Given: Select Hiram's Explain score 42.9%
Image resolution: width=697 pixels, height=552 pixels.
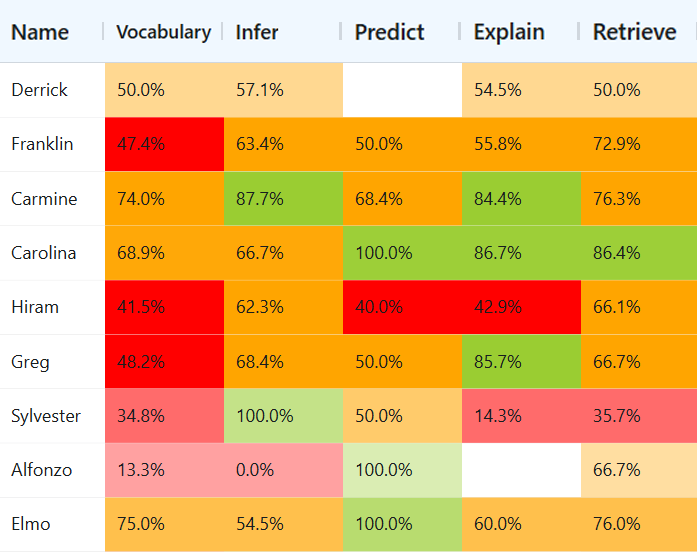Looking at the screenshot, I should [520, 307].
